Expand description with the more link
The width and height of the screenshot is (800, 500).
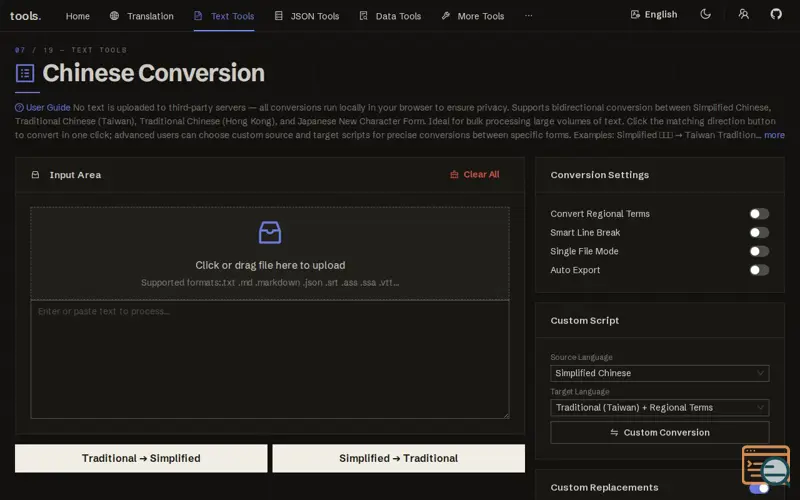[774, 135]
